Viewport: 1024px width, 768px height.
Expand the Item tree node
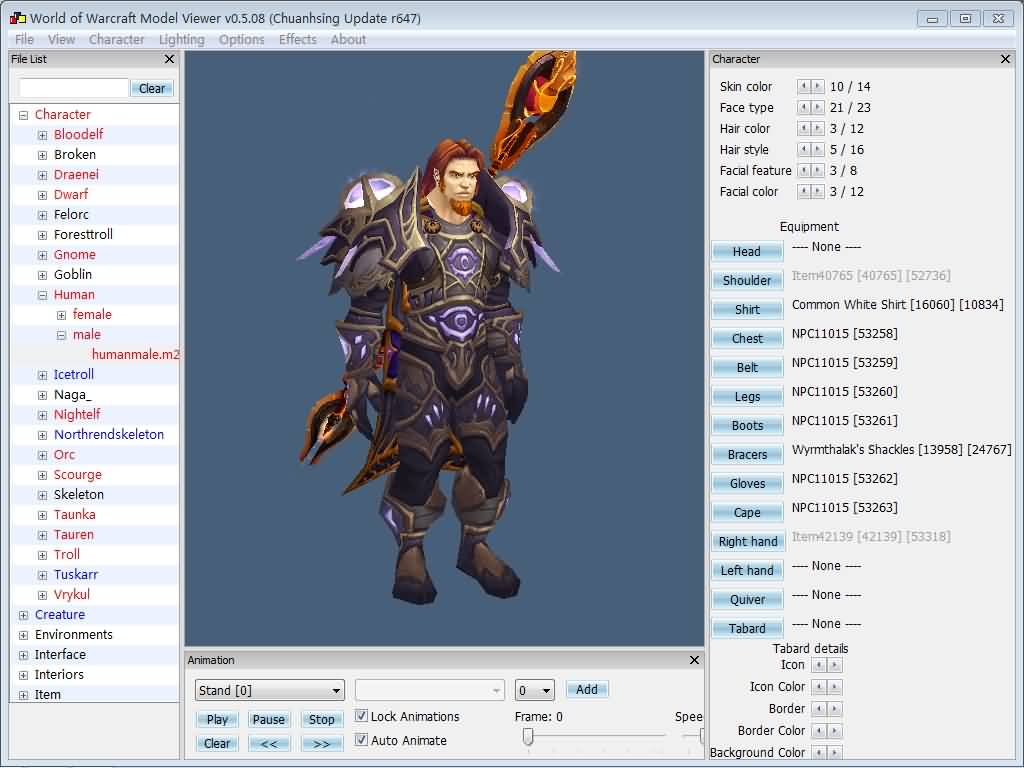(24, 695)
